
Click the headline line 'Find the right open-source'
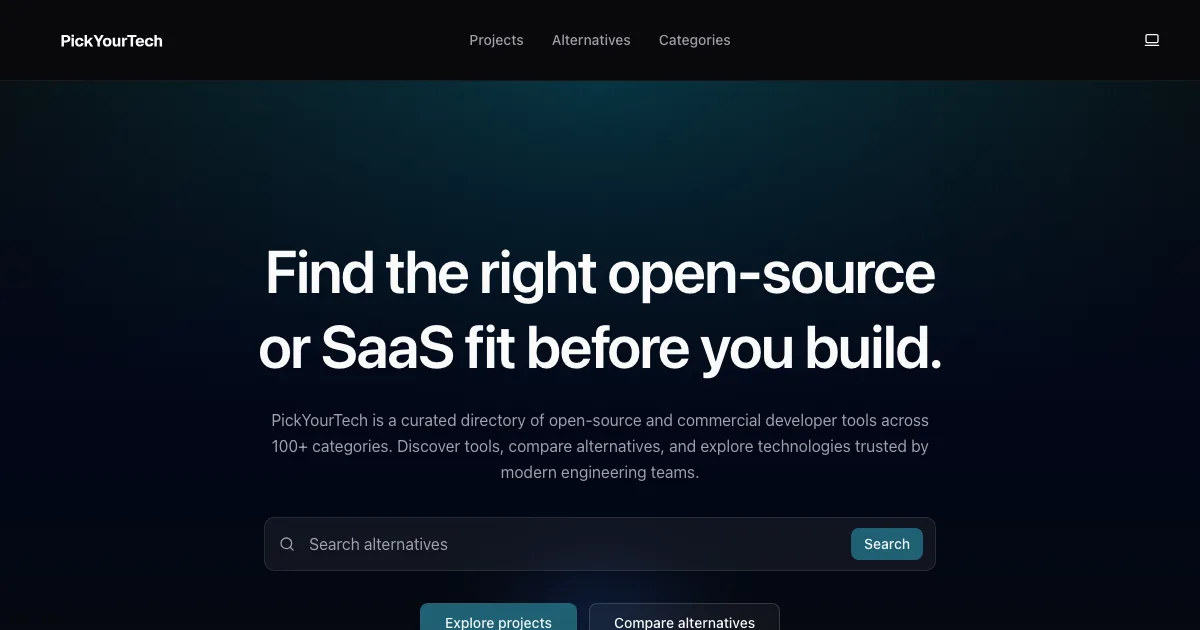coord(600,273)
